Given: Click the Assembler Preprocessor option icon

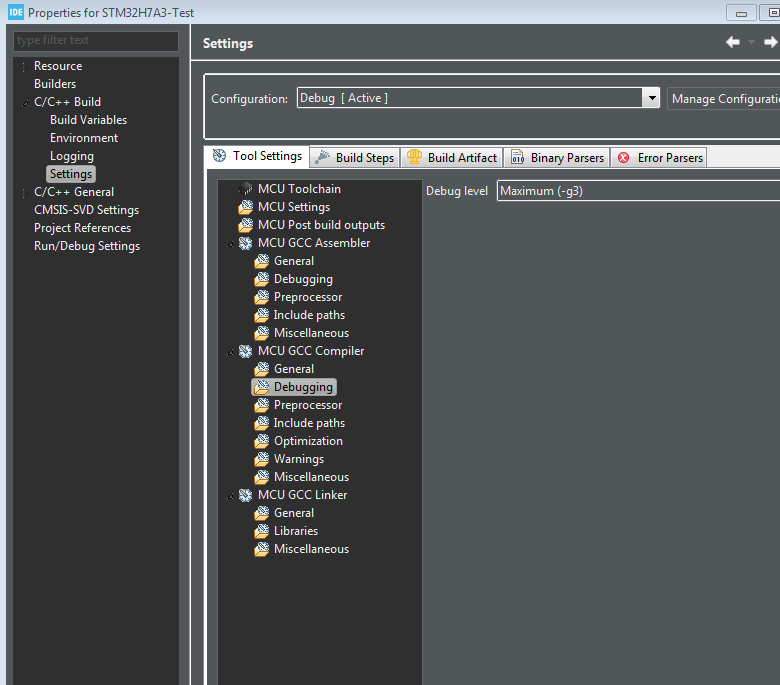Looking at the screenshot, I should 262,296.
